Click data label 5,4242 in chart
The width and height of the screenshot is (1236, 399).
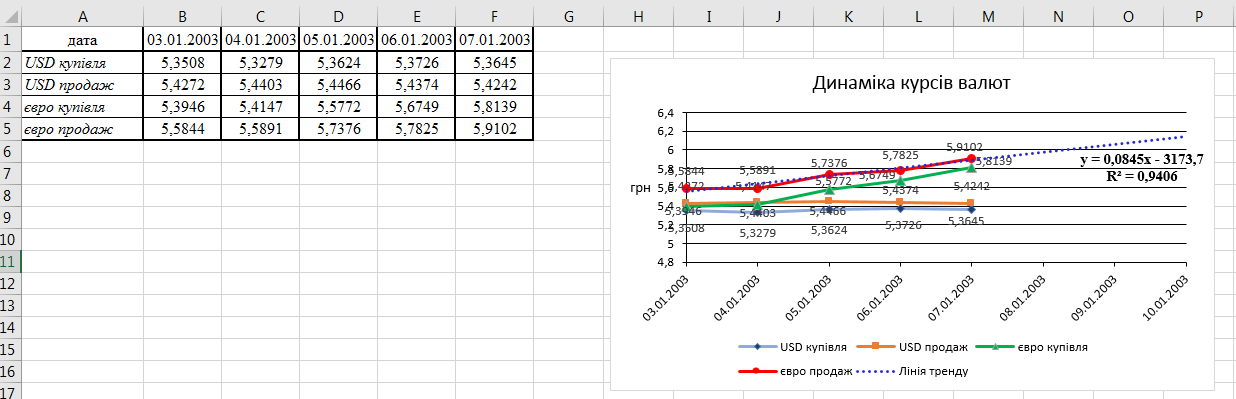(x=972, y=186)
